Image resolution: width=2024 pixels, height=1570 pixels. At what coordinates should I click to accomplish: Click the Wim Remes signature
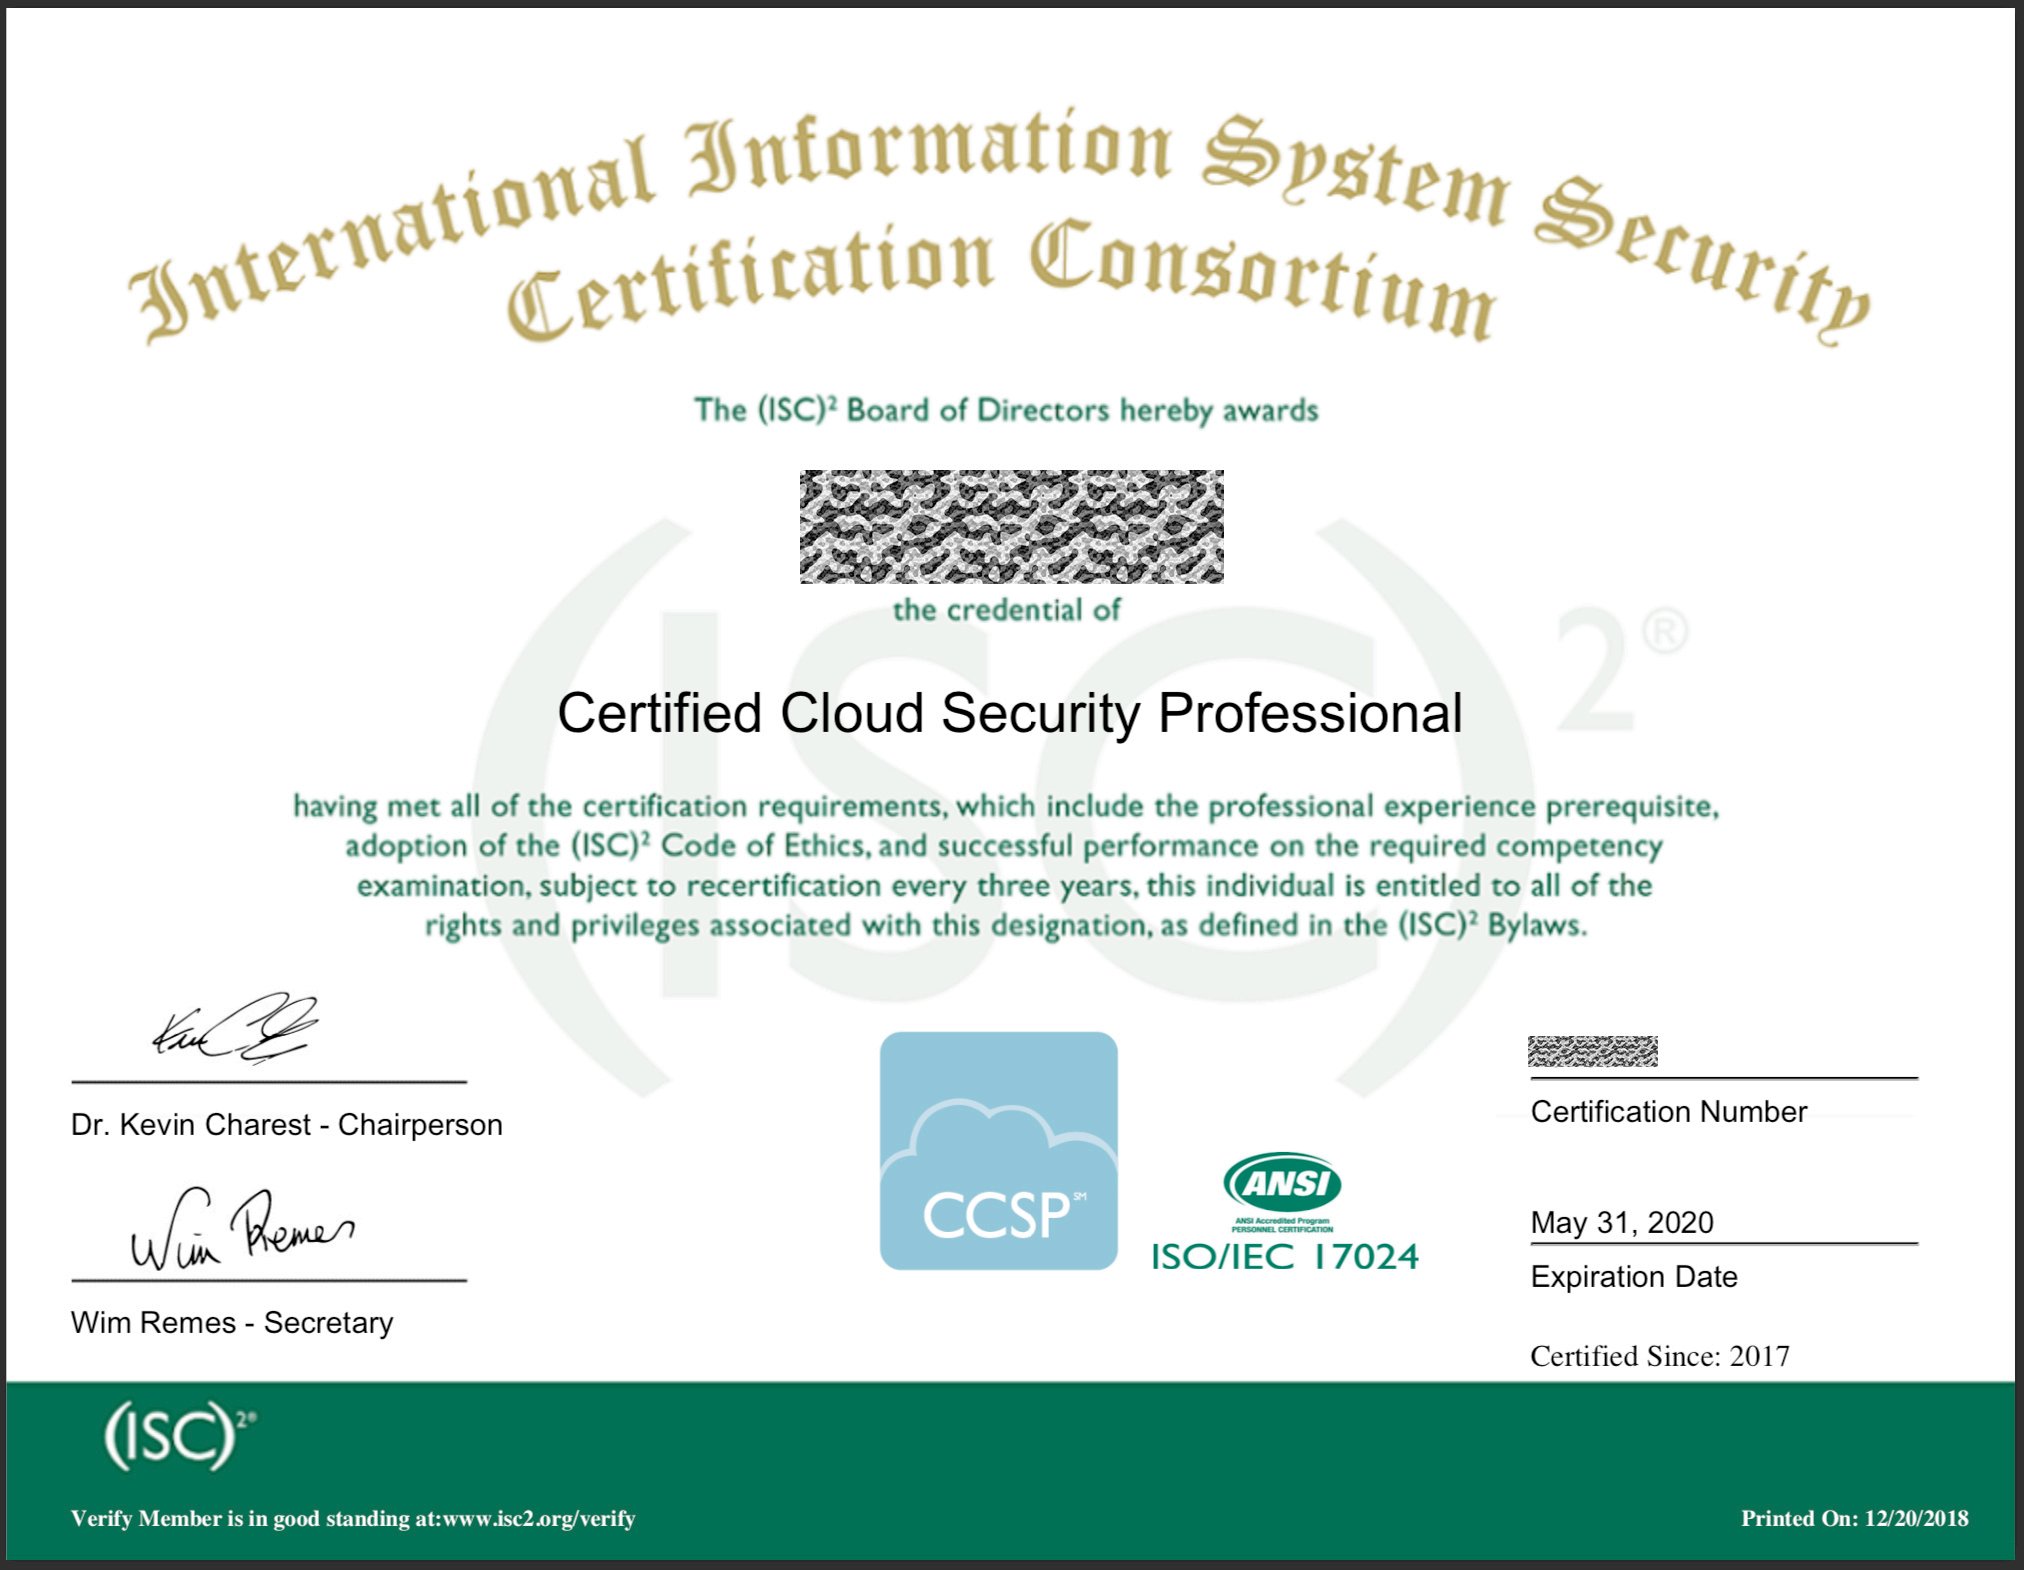click(x=242, y=1230)
